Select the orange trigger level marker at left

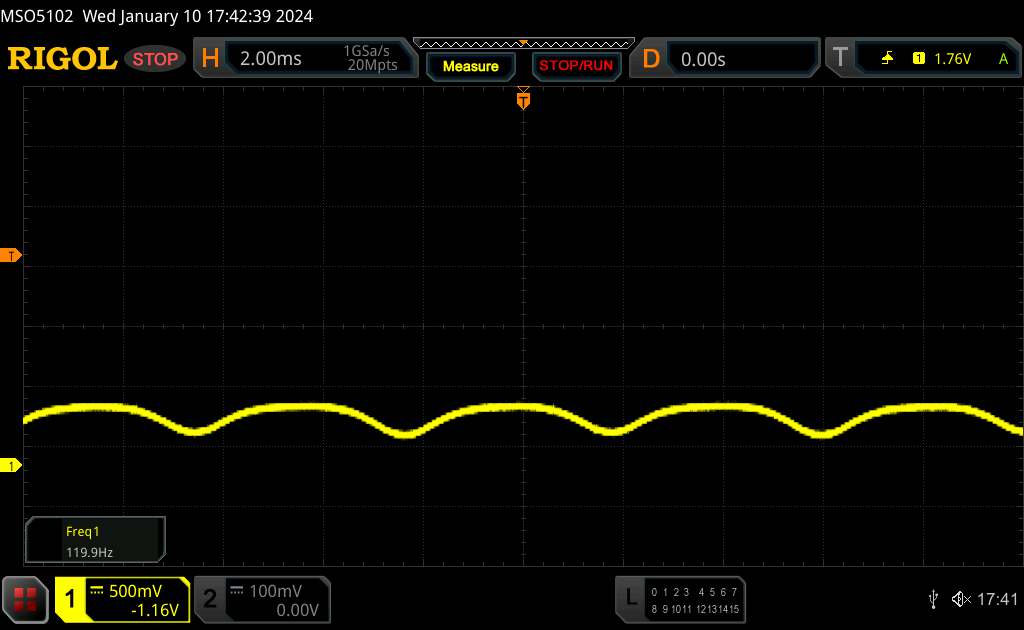pos(13,256)
